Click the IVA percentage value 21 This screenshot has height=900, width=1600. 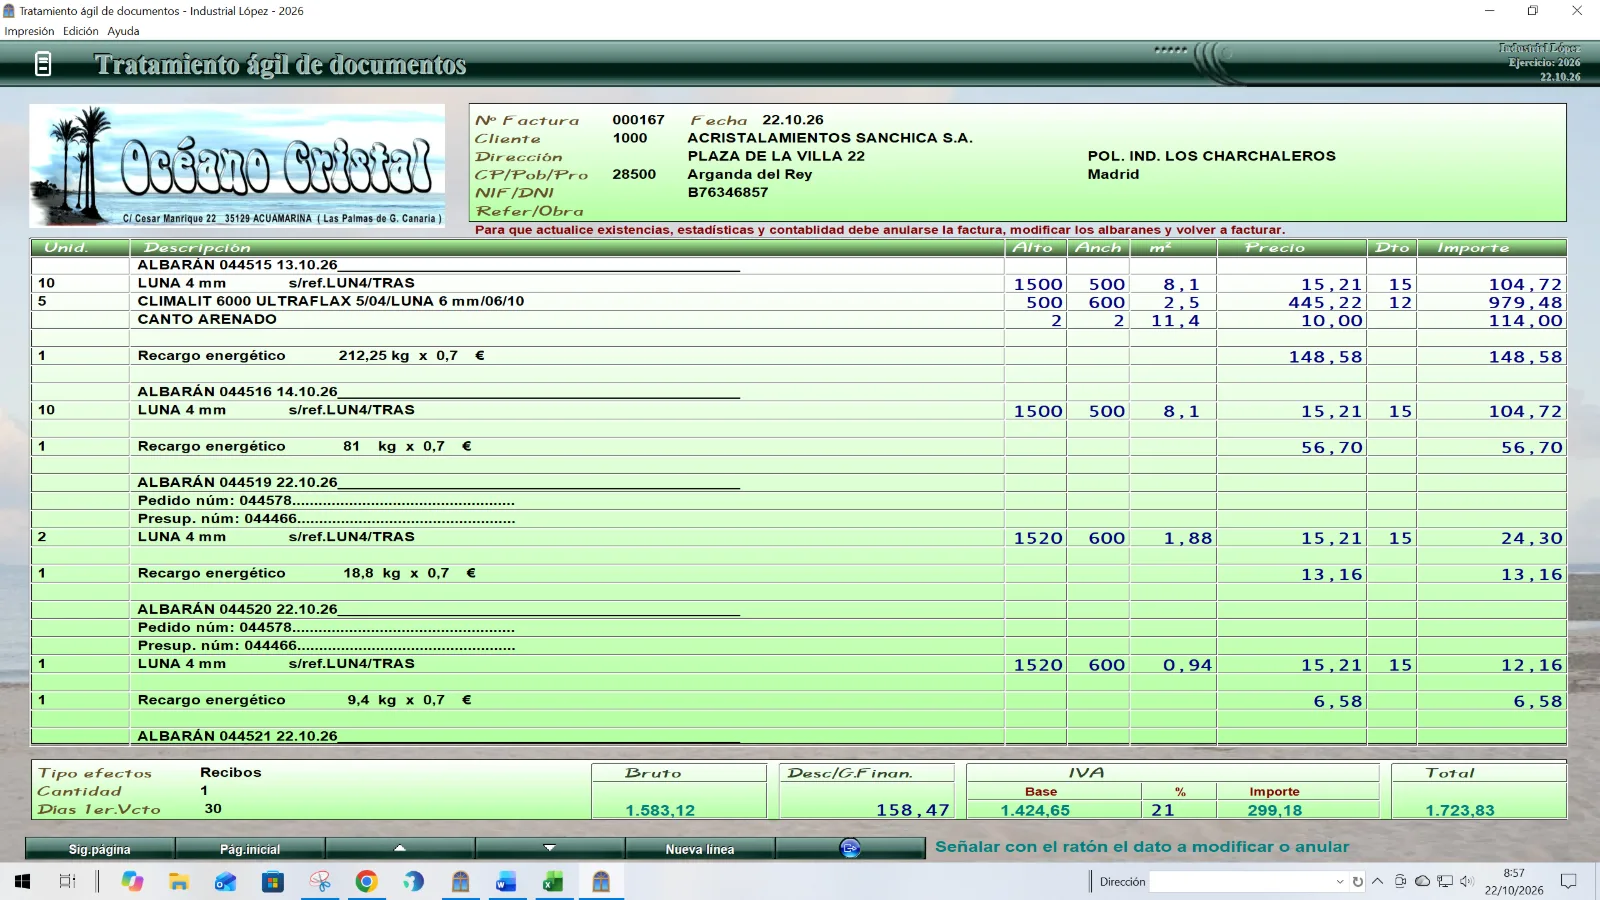(x=1162, y=810)
